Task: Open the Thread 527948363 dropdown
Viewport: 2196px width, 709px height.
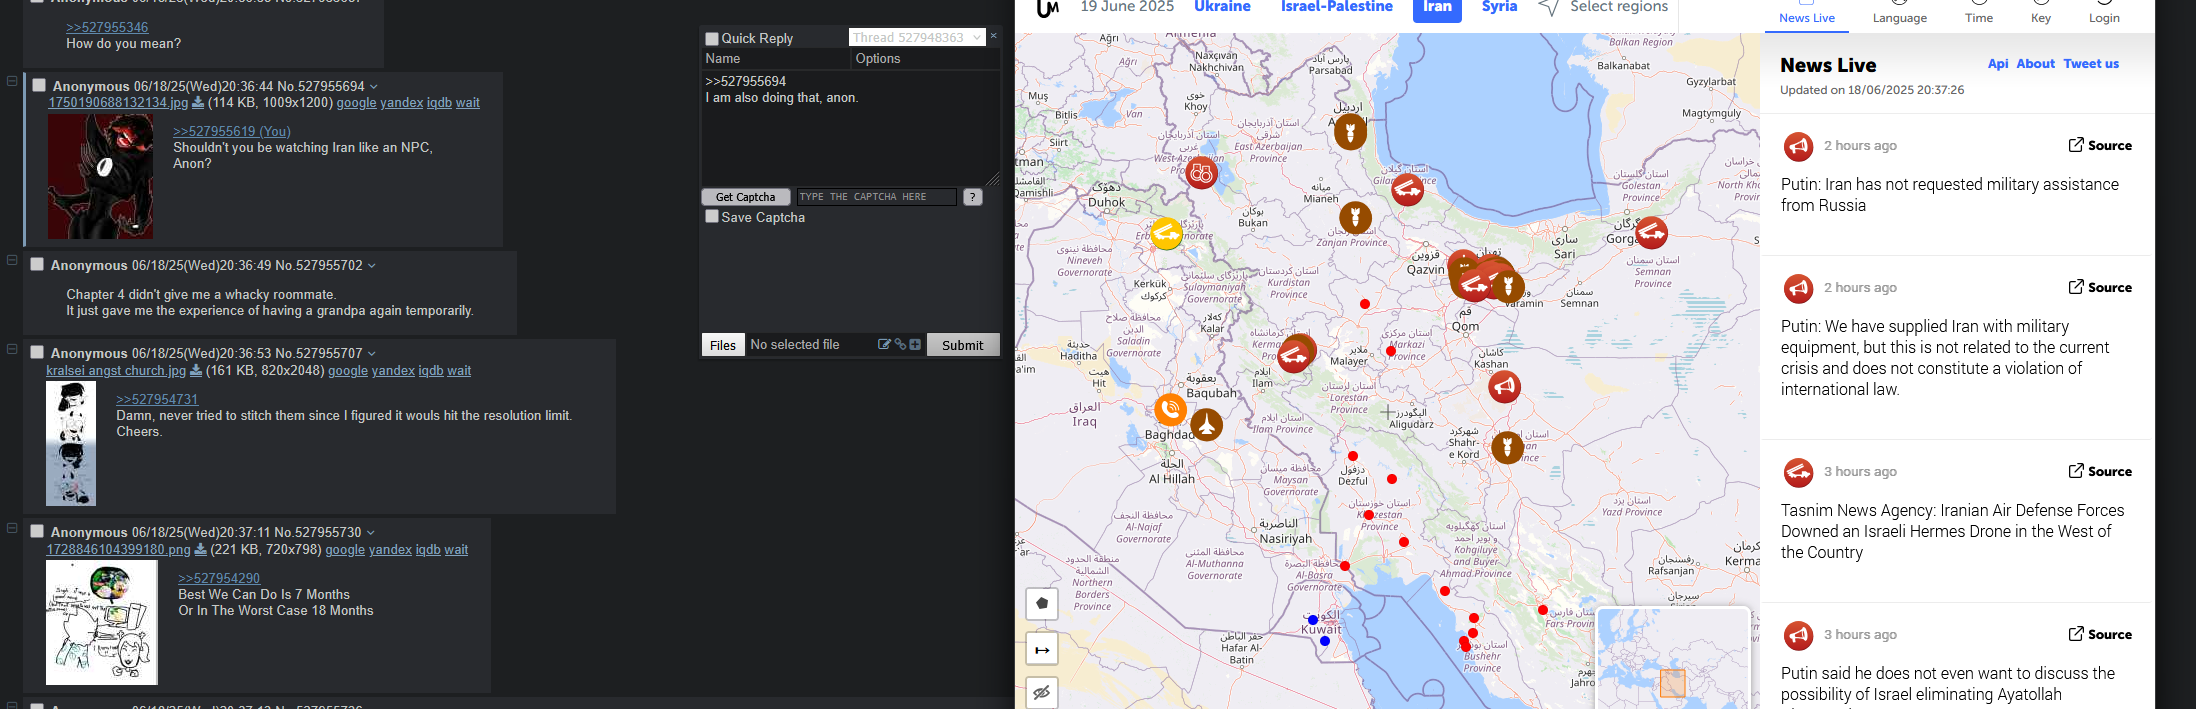Action: (917, 37)
